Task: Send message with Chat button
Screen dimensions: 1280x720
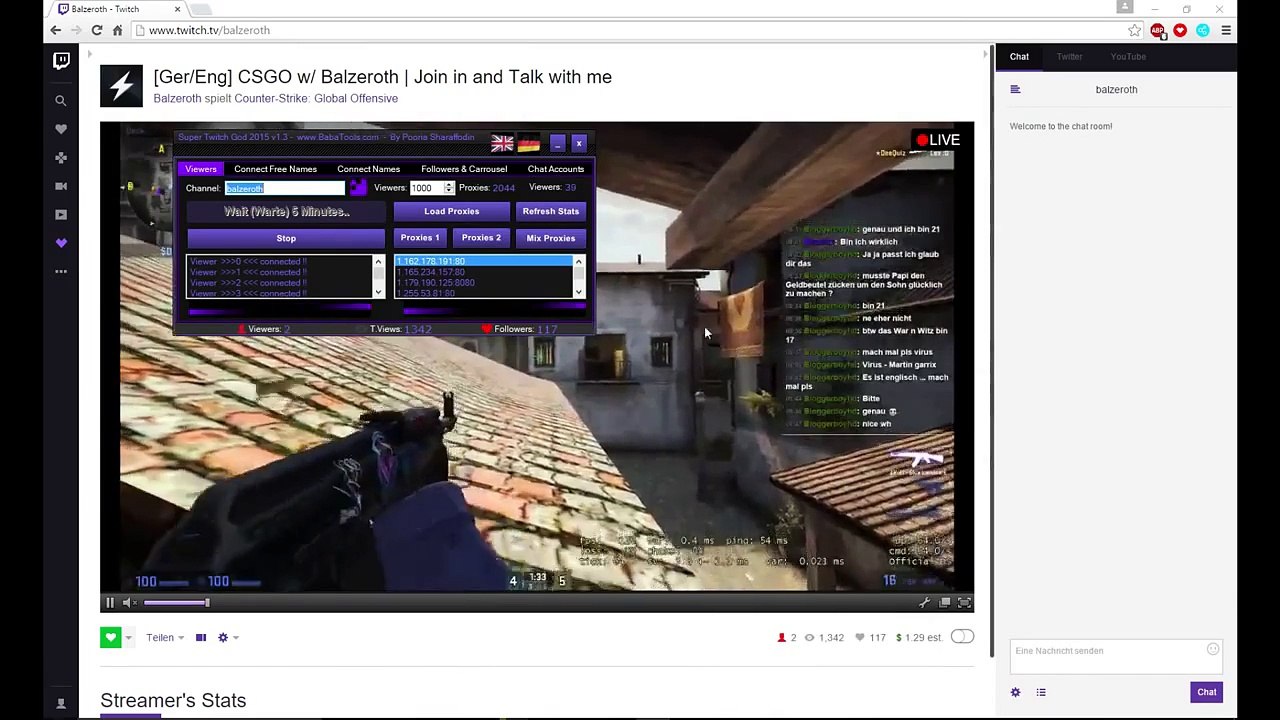Action: tap(1207, 692)
